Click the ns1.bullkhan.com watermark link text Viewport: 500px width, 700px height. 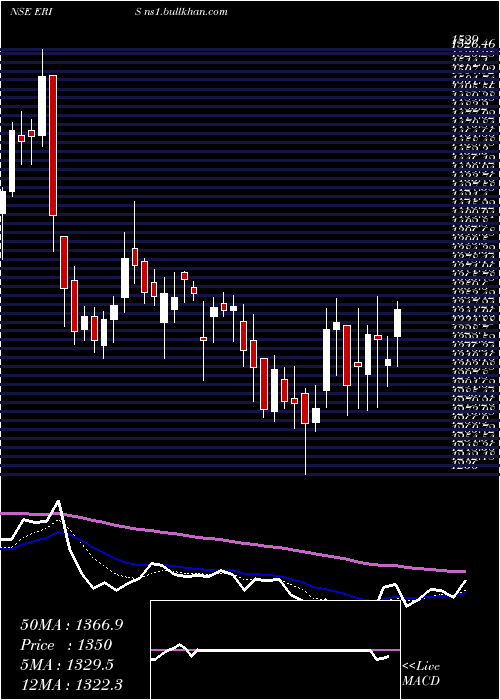[187, 12]
